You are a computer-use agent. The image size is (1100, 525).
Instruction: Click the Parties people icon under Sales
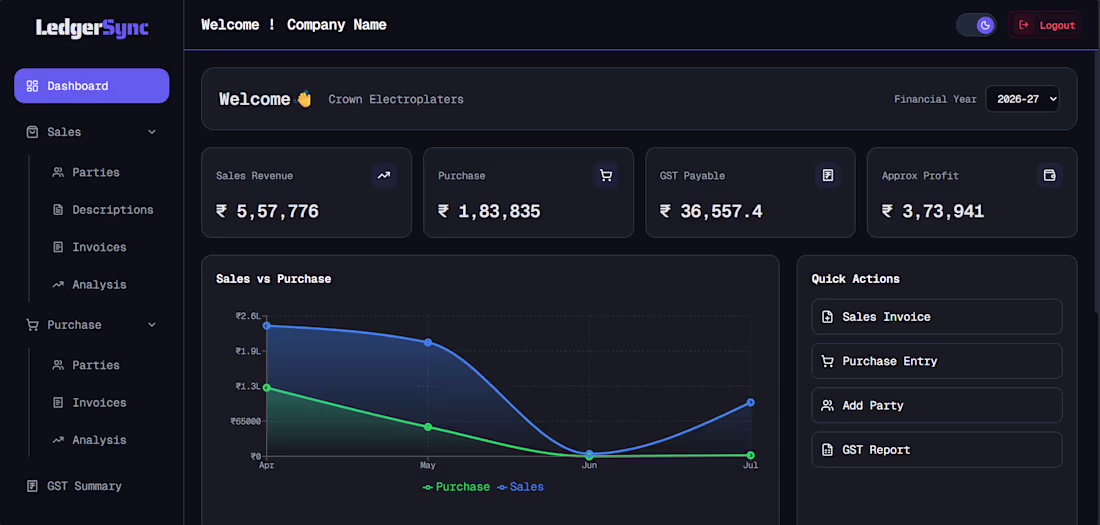(x=58, y=172)
